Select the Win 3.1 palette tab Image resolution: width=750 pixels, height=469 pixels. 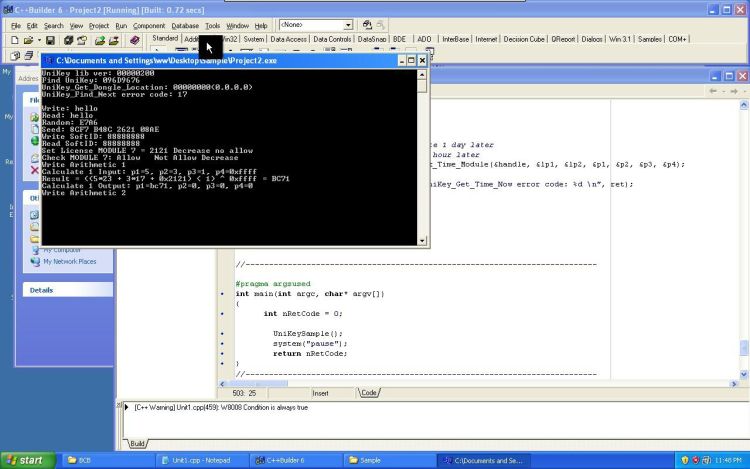click(620, 39)
